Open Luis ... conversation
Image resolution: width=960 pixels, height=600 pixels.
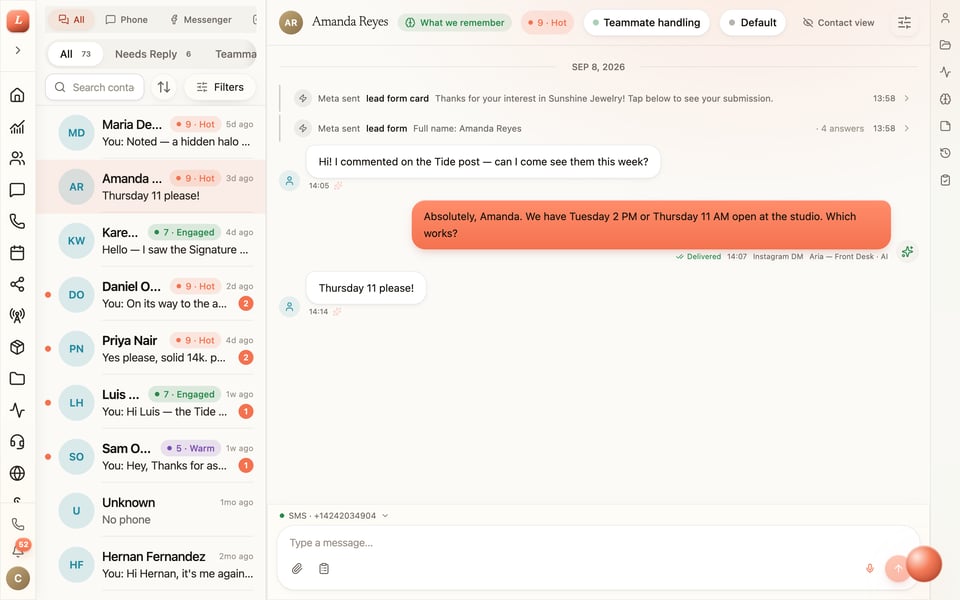click(x=151, y=402)
